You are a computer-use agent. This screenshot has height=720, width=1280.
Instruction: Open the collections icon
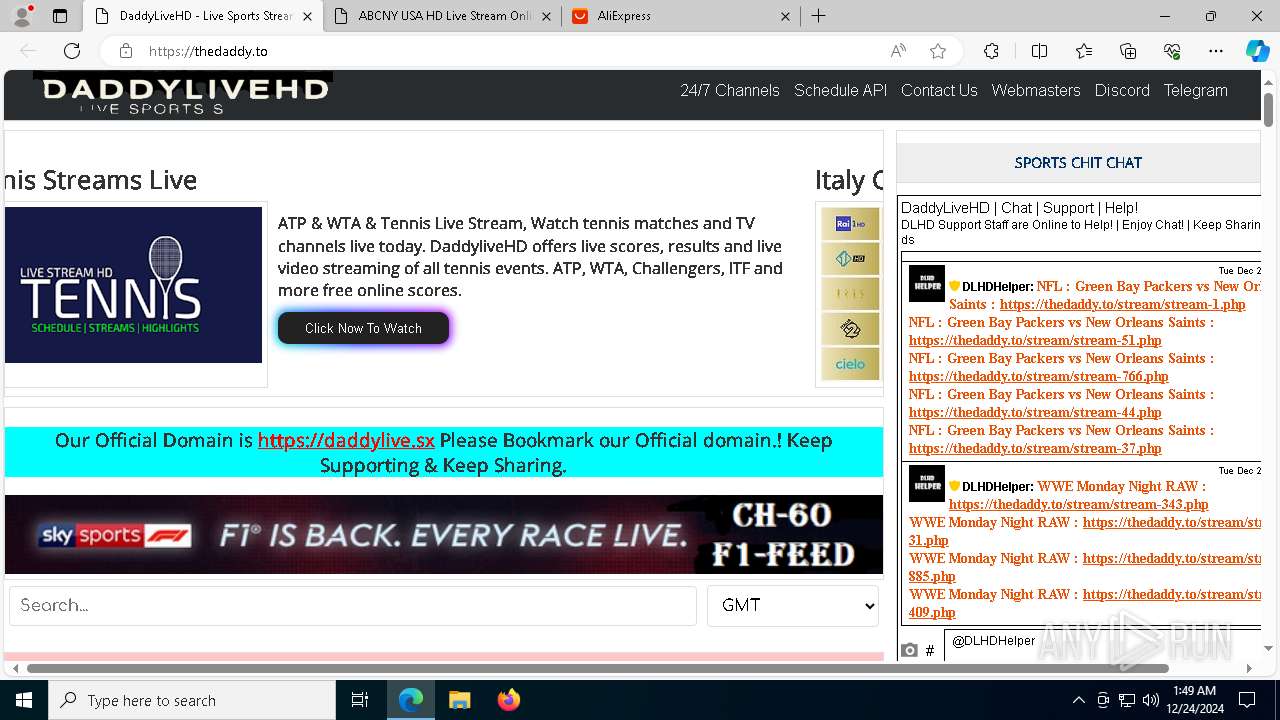(1128, 51)
